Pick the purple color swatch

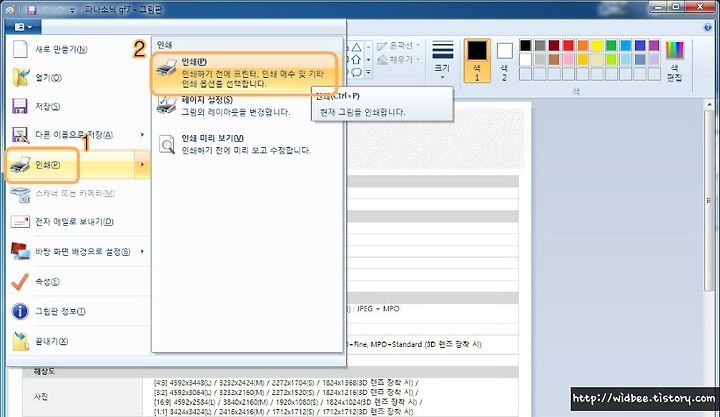click(654, 45)
